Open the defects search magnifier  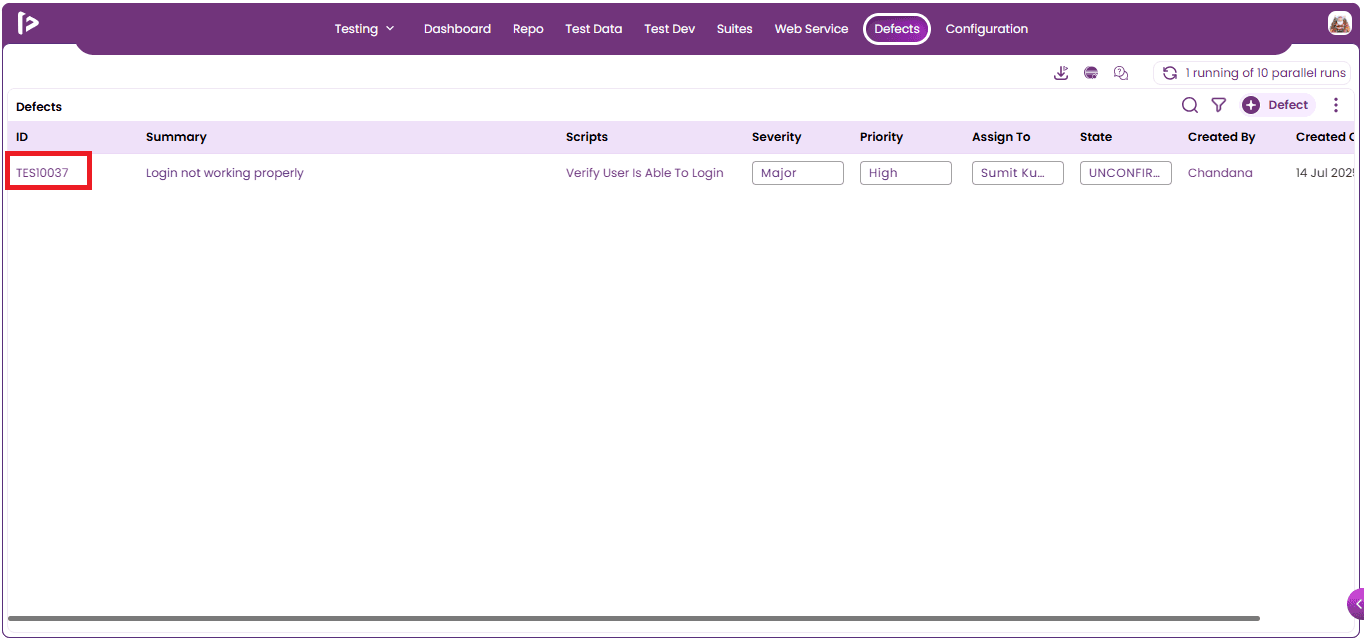1190,105
